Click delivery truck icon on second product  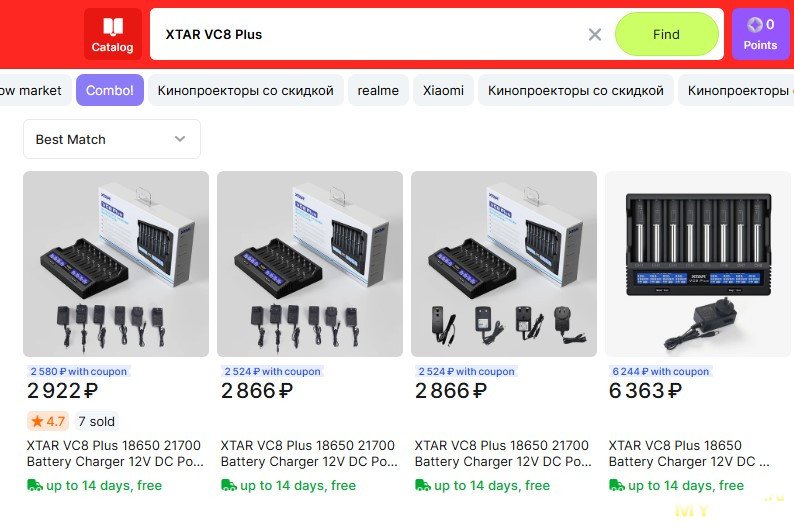[x=228, y=485]
